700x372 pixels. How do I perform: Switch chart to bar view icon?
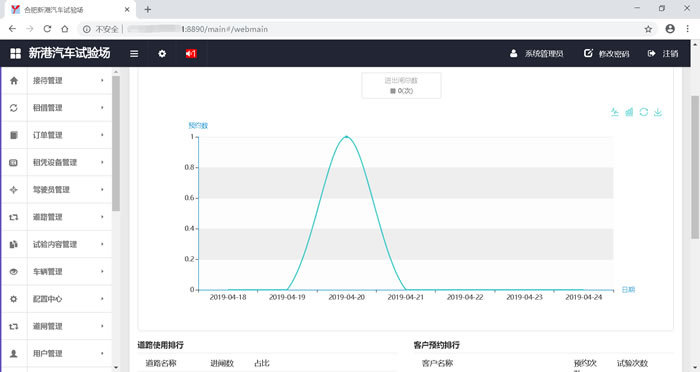pos(629,112)
